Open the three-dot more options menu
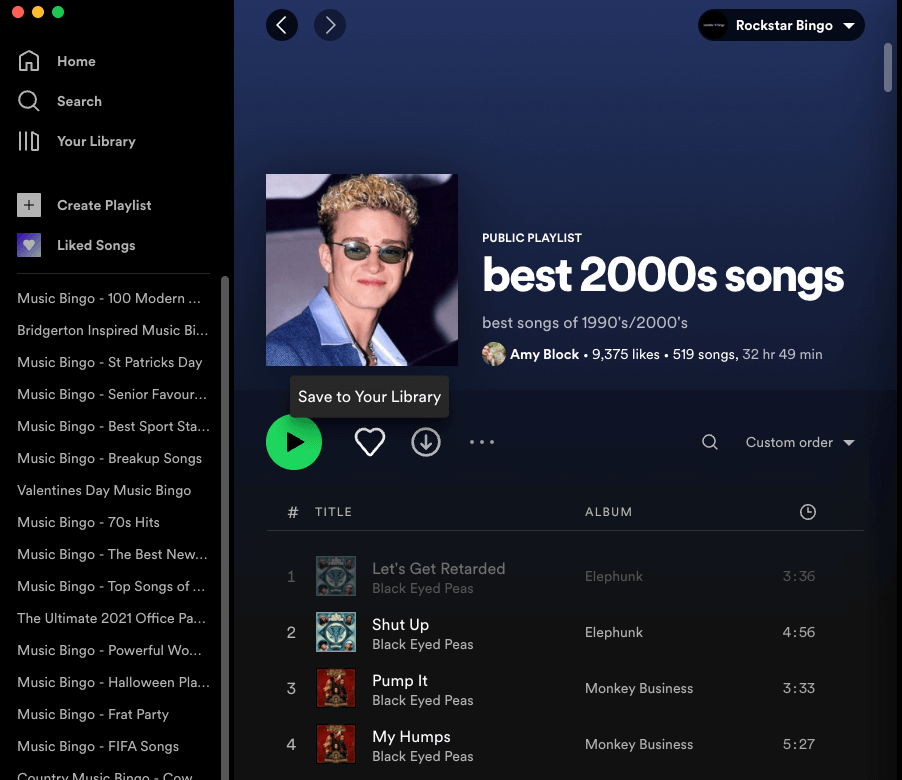The height and width of the screenshot is (780, 902). (482, 442)
